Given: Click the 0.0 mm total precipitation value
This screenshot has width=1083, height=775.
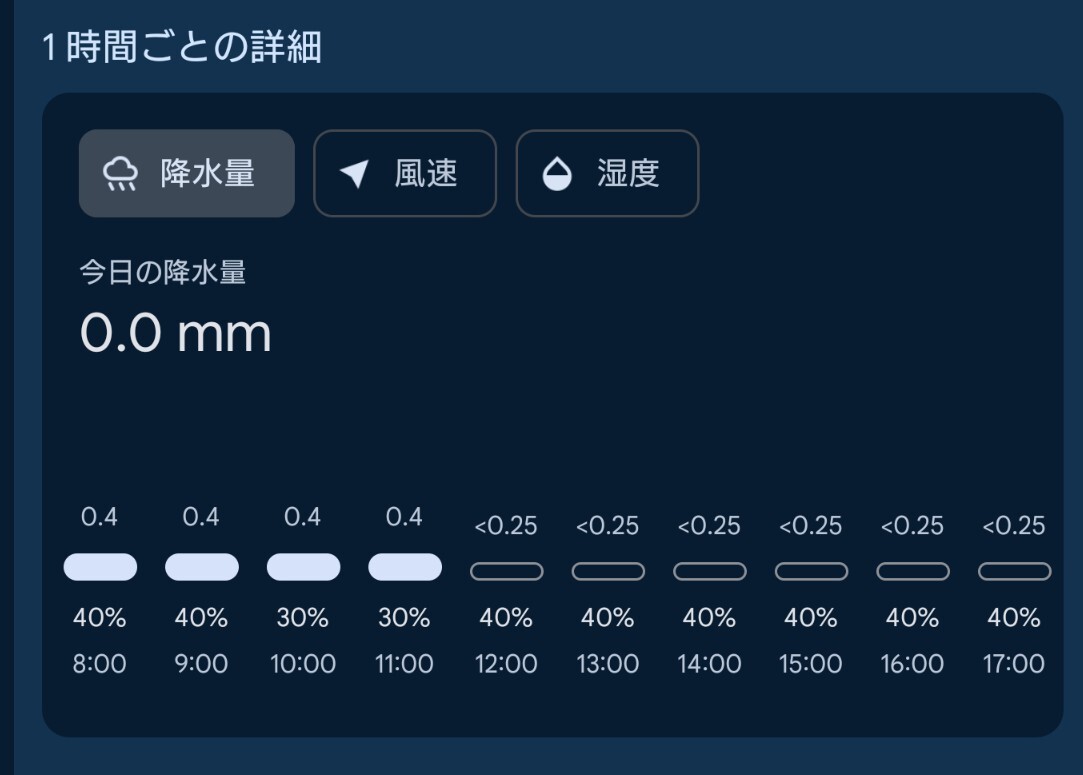Looking at the screenshot, I should [176, 333].
